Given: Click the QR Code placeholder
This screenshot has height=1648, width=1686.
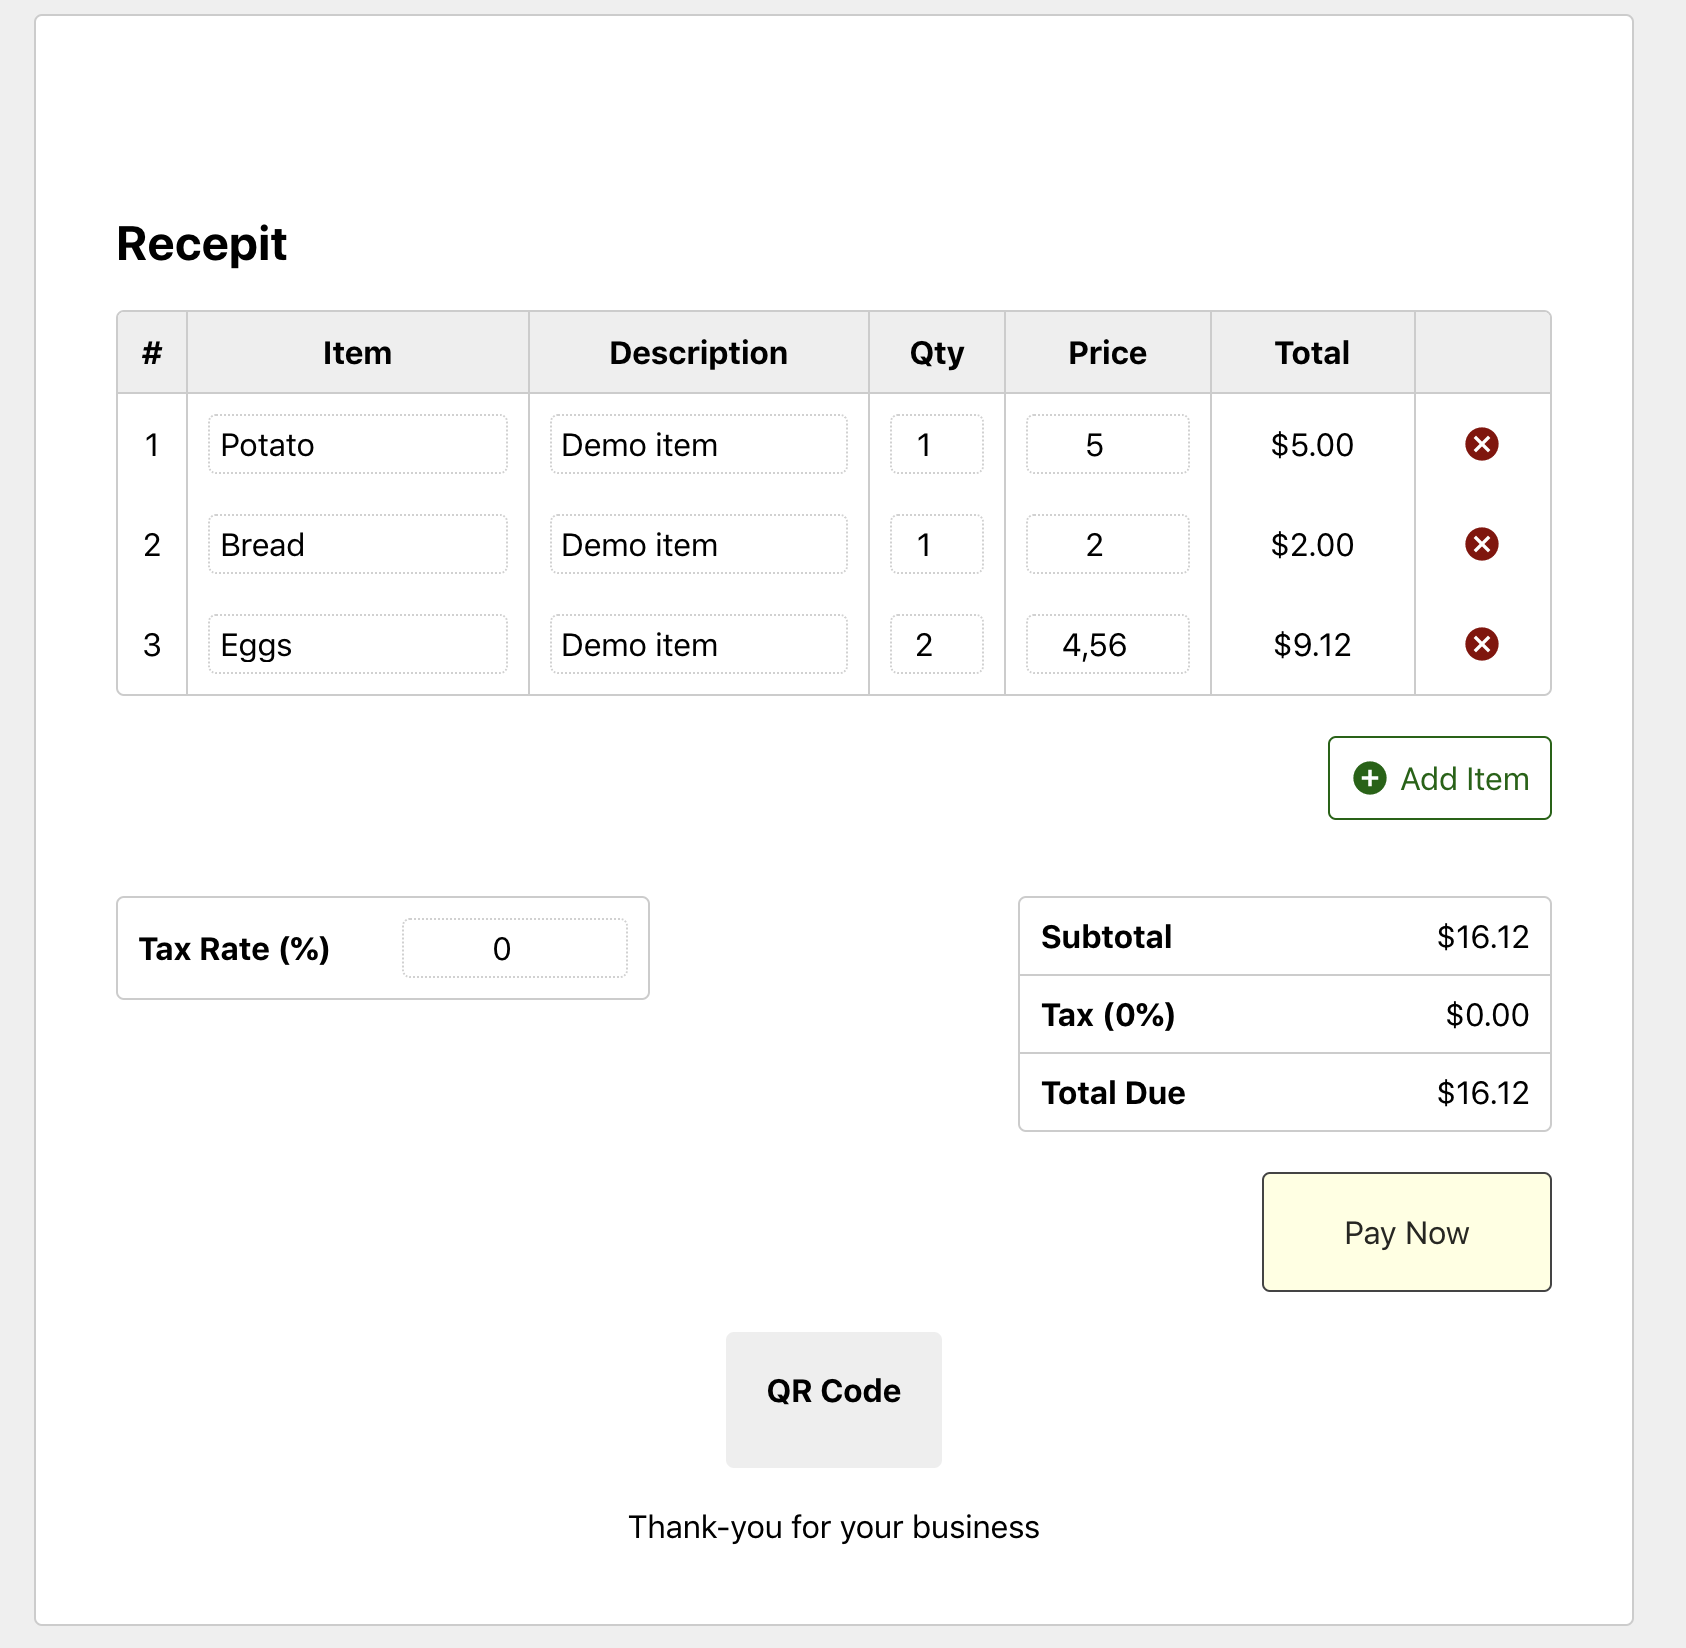Looking at the screenshot, I should (x=833, y=1399).
